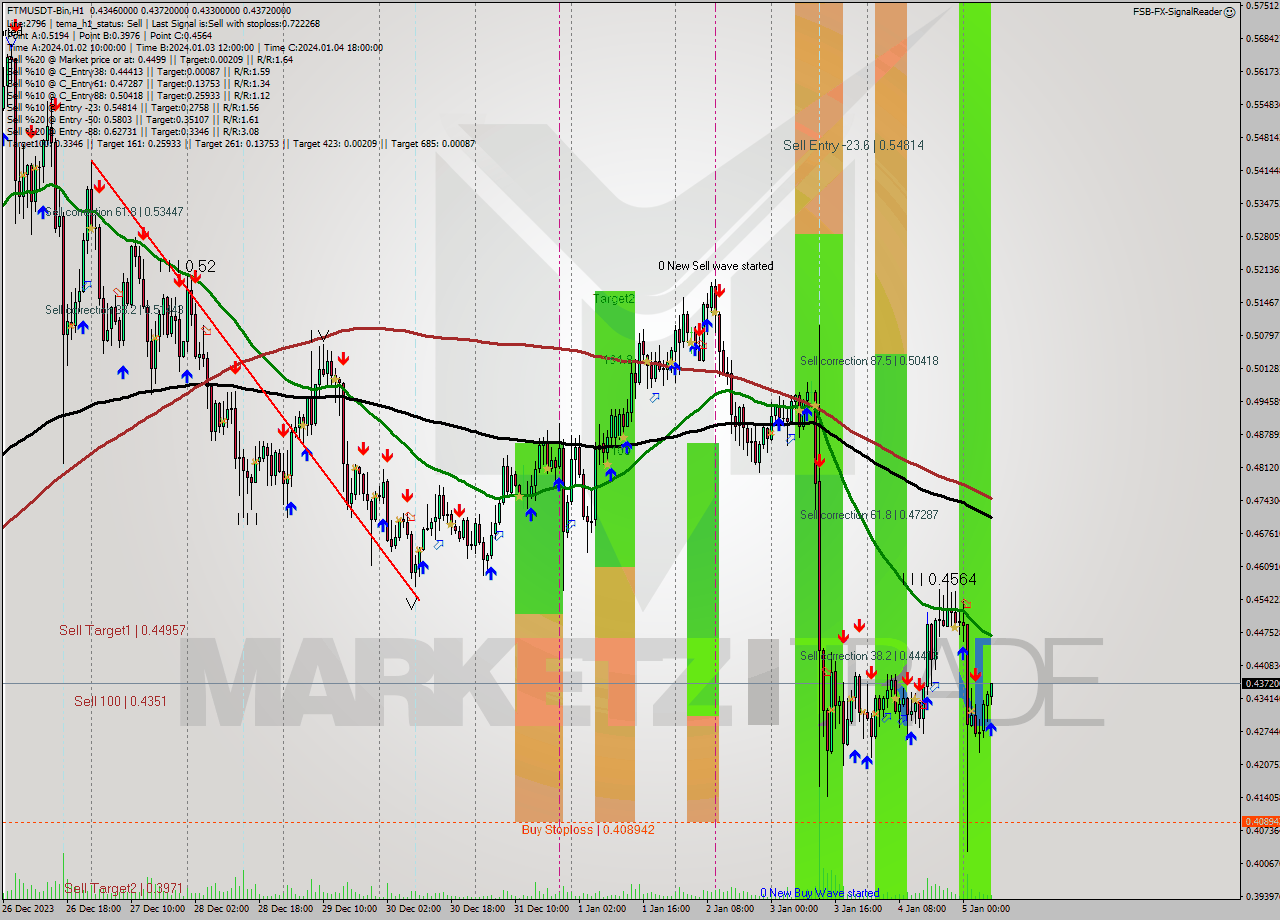Click the 'I I I 0.4564' wave label
The image size is (1280, 920).
click(939, 579)
